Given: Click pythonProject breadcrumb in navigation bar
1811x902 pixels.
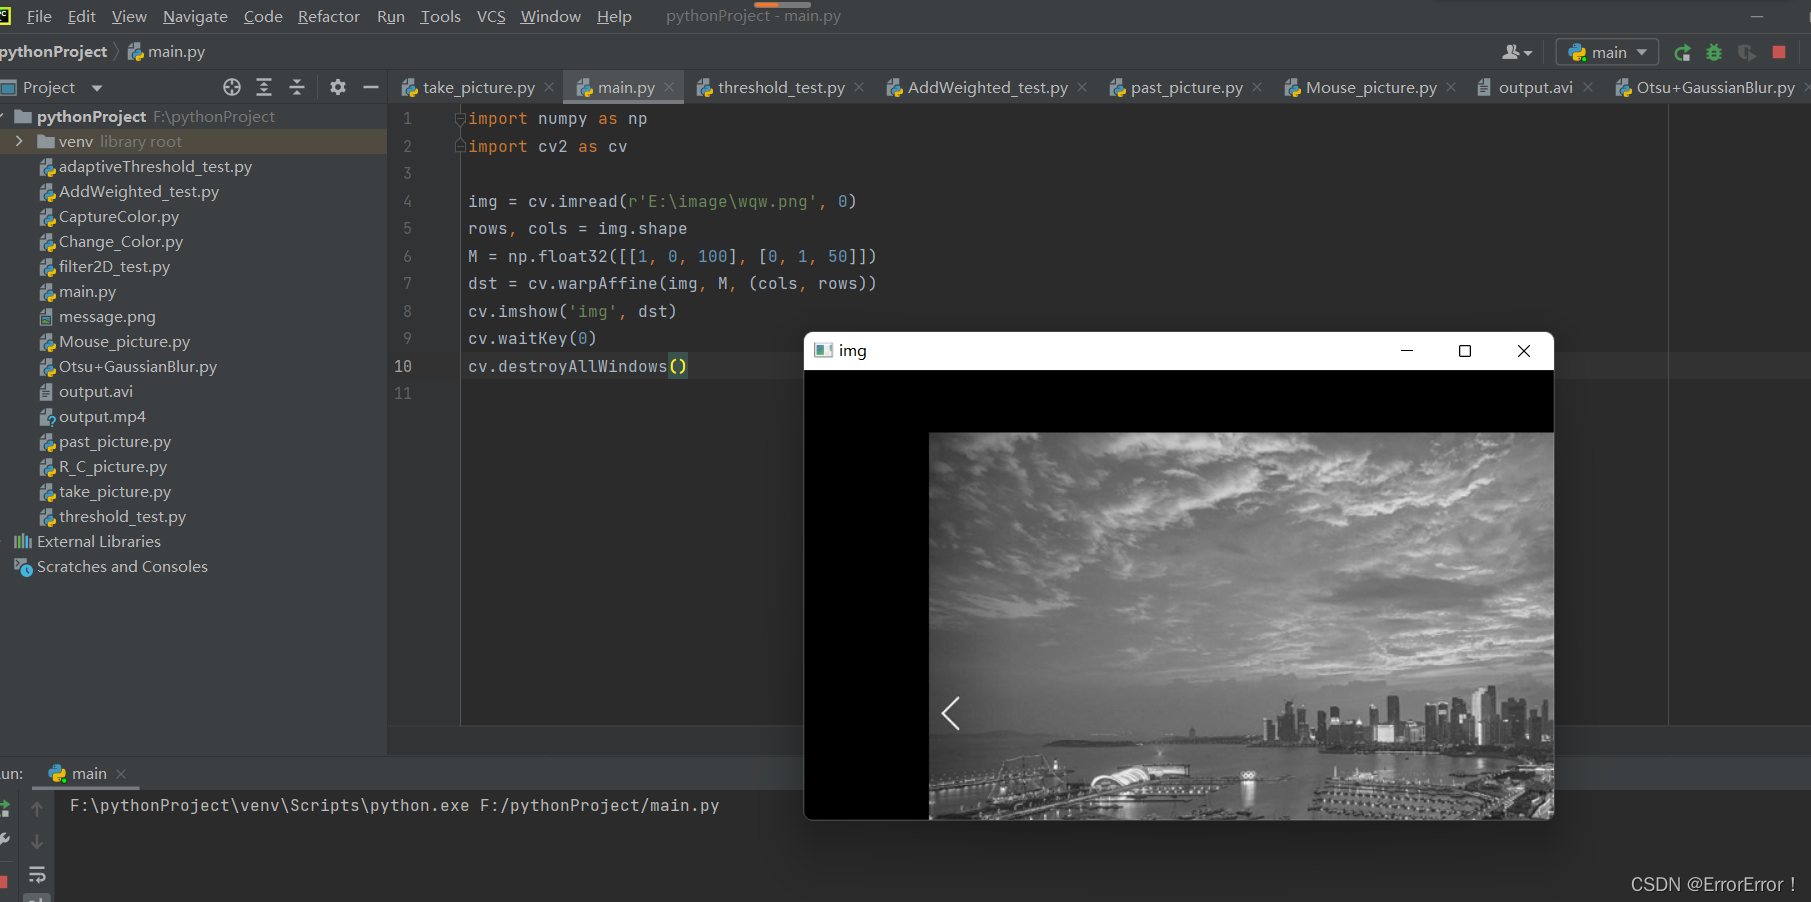Looking at the screenshot, I should [54, 52].
